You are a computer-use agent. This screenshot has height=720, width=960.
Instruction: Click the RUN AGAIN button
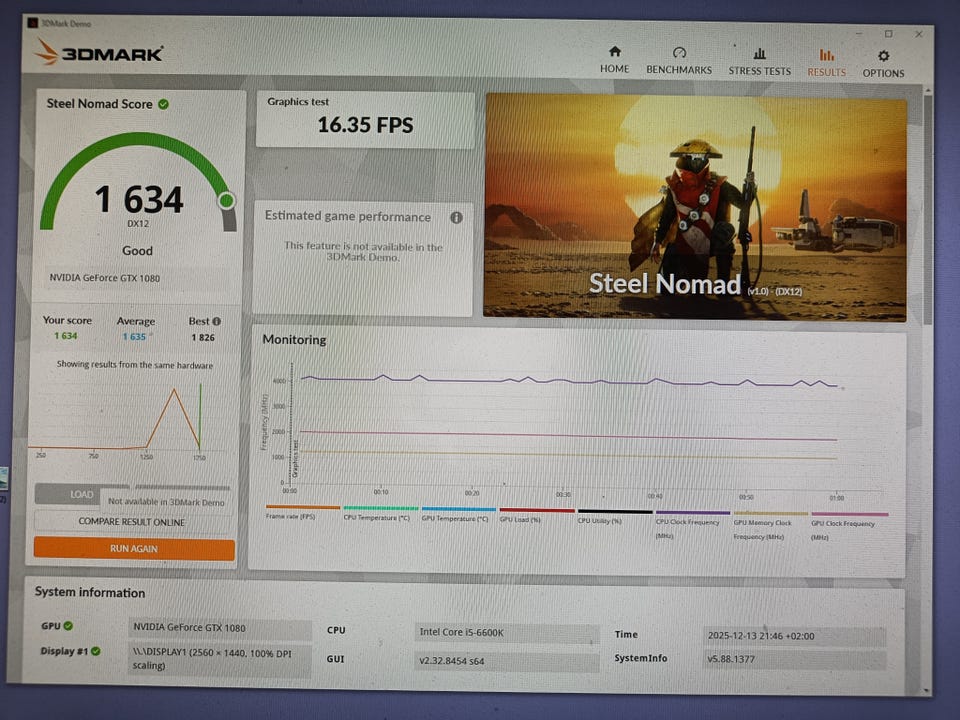coord(134,549)
